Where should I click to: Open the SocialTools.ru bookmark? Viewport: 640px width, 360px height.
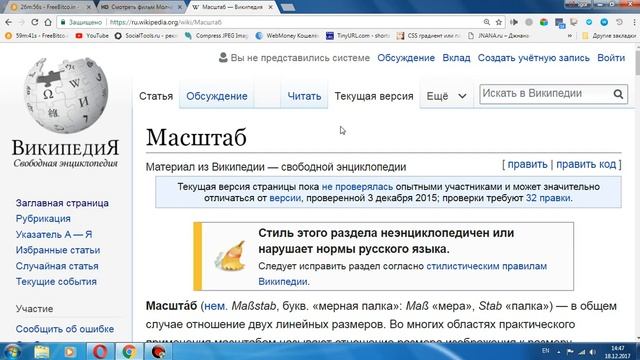pos(146,36)
